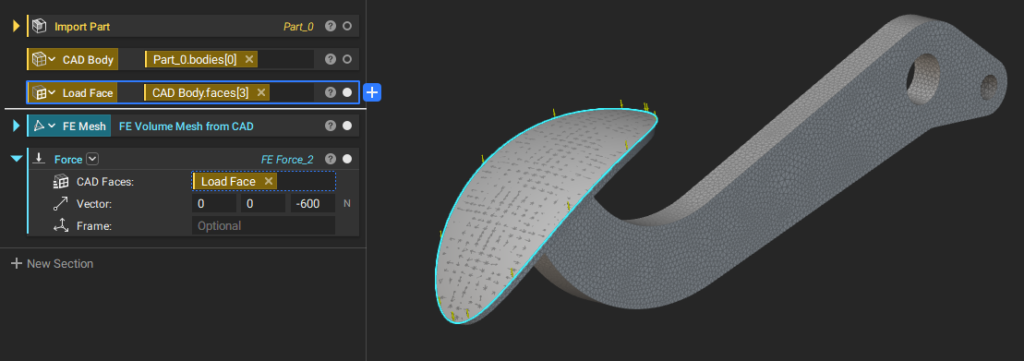Click the Force load arrow icon
This screenshot has height=361, width=1024.
39,158
